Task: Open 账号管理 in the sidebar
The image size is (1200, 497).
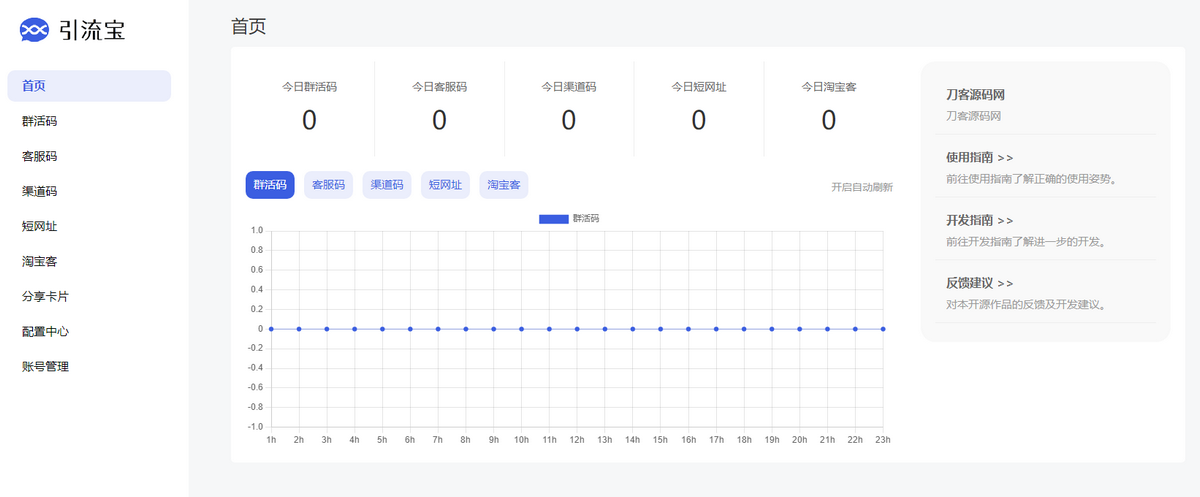Action: coord(45,366)
